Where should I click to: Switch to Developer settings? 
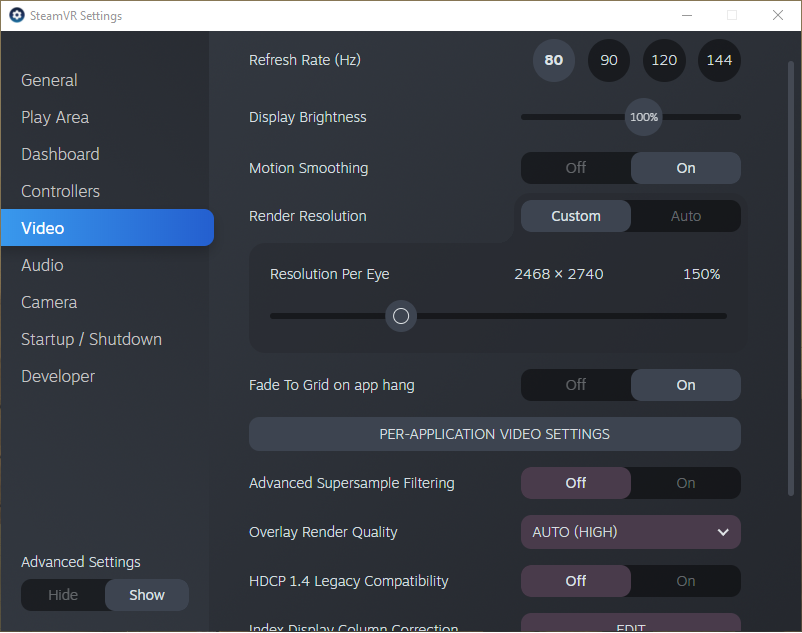[58, 376]
